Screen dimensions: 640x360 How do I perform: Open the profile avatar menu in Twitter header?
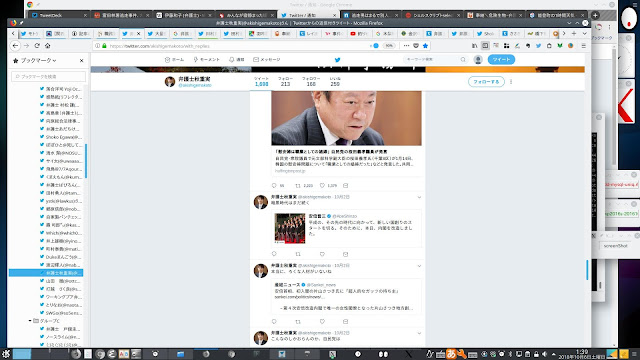click(478, 60)
